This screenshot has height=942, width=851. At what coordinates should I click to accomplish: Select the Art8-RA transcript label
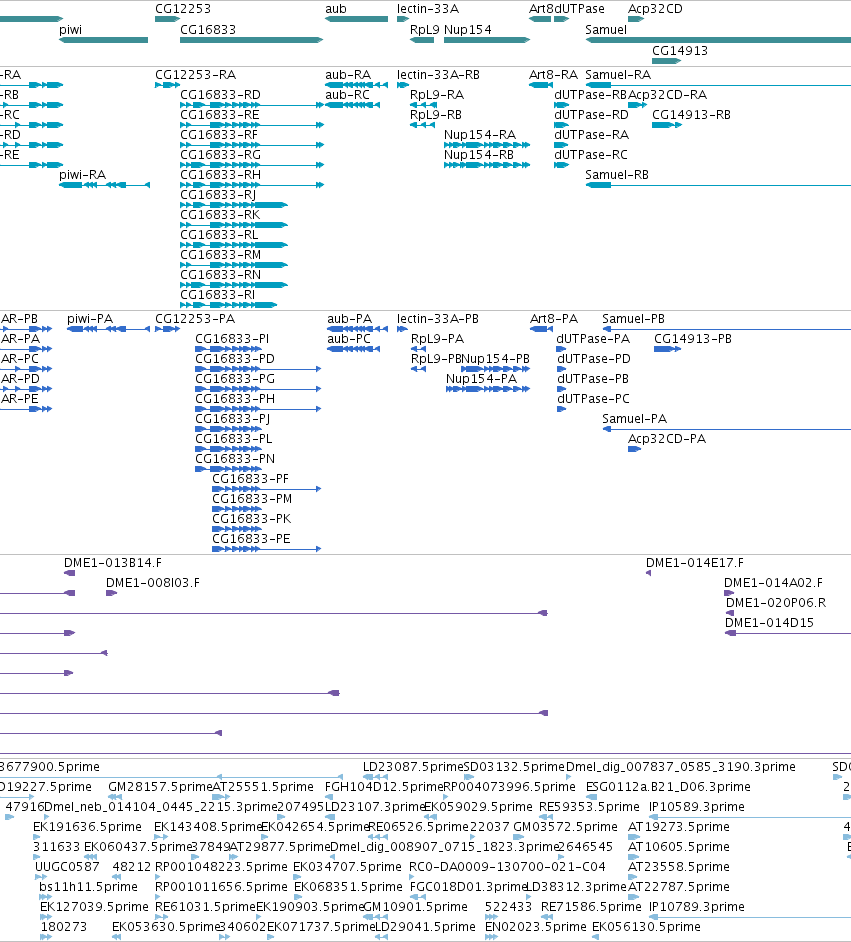coord(553,74)
